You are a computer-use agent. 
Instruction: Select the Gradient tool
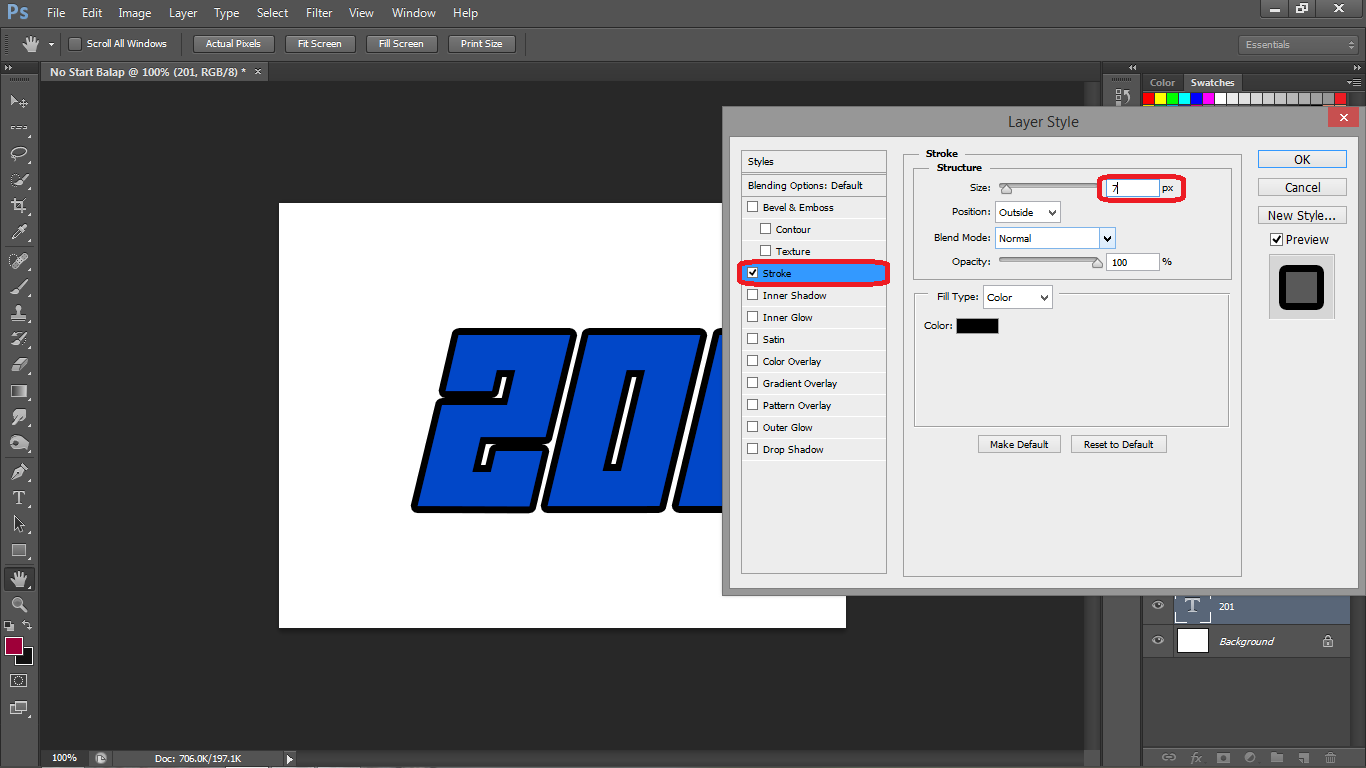click(x=19, y=391)
